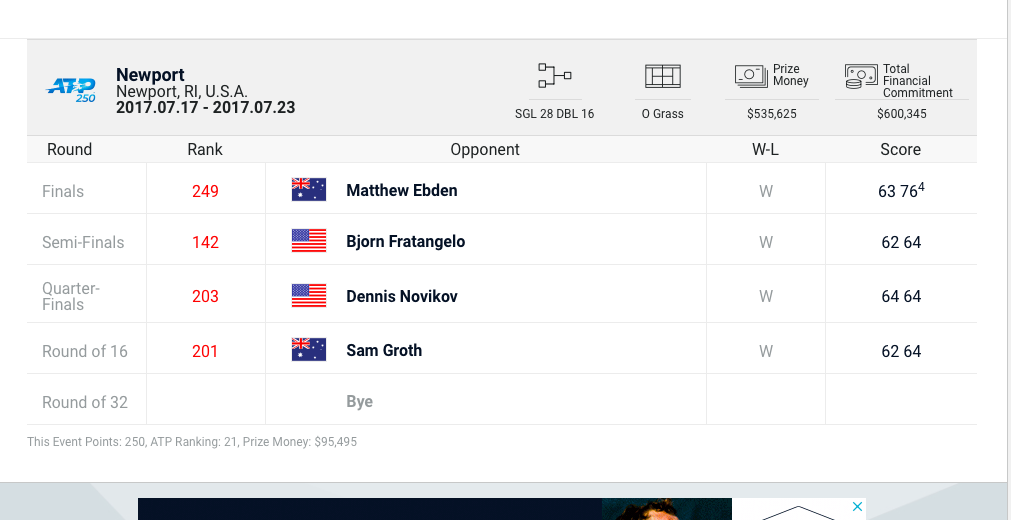Viewport: 1011px width, 520px height.
Task: View the Round of 16 score 62 64
Action: click(901, 351)
